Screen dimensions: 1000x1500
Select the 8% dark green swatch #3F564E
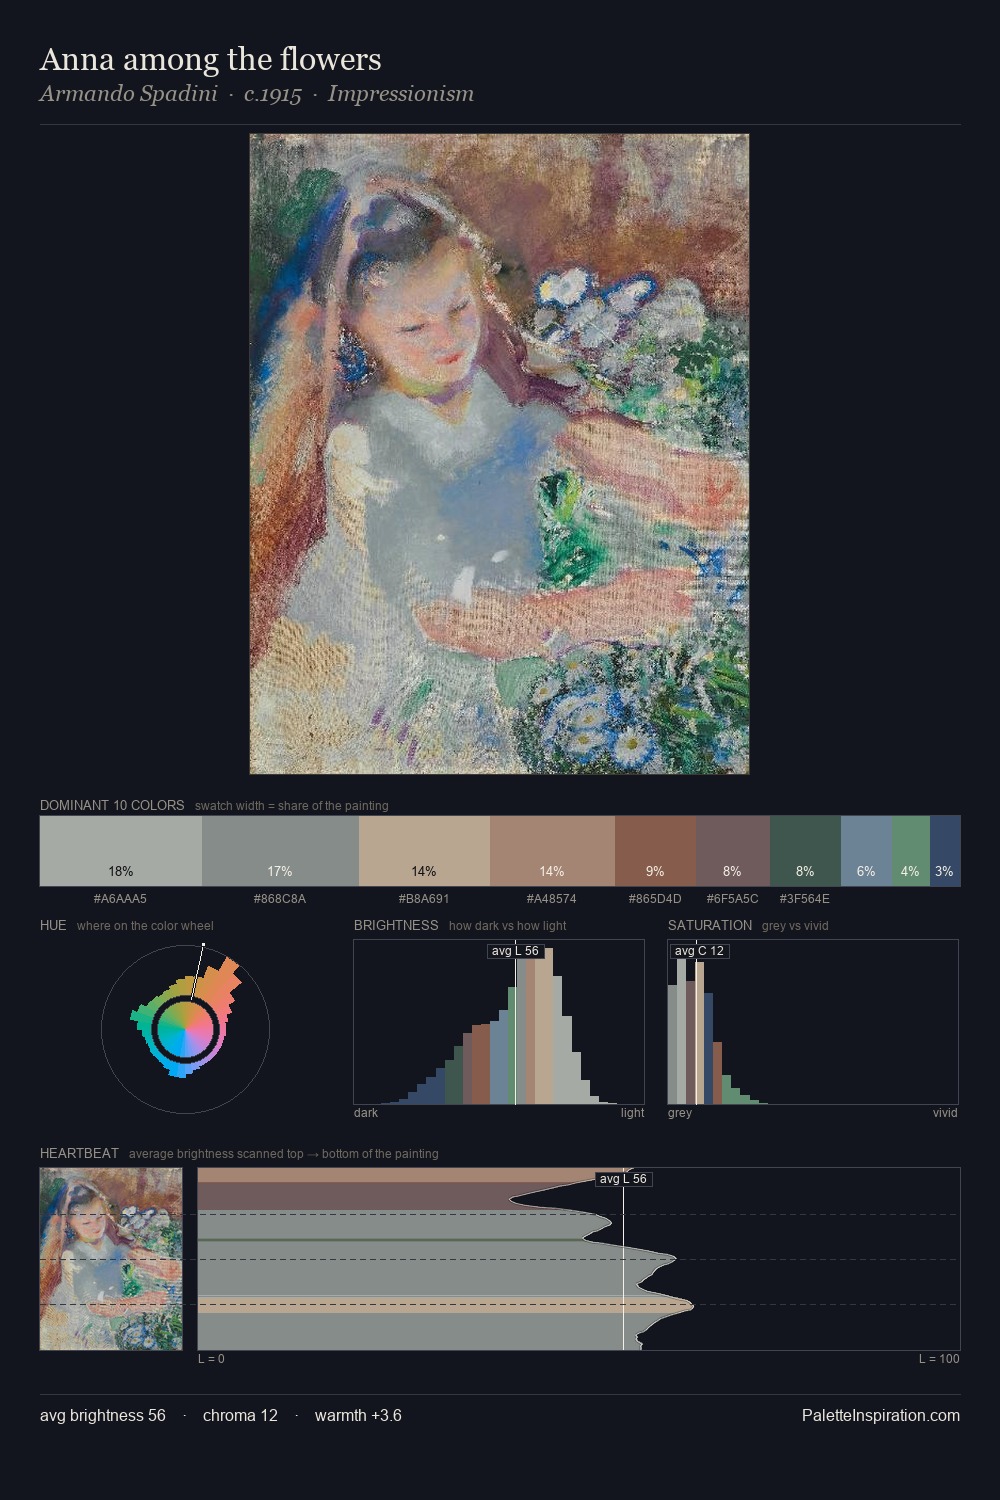click(x=805, y=851)
